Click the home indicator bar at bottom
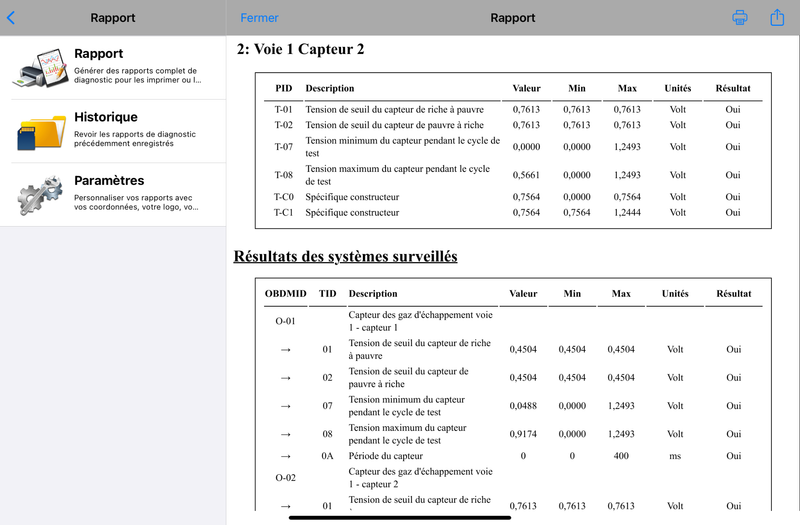Screen dimensions: 800x525 (399, 517)
